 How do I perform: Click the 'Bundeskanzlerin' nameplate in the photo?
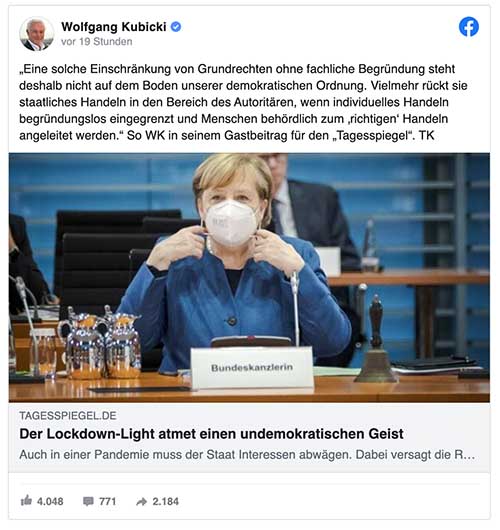[x=252, y=367]
